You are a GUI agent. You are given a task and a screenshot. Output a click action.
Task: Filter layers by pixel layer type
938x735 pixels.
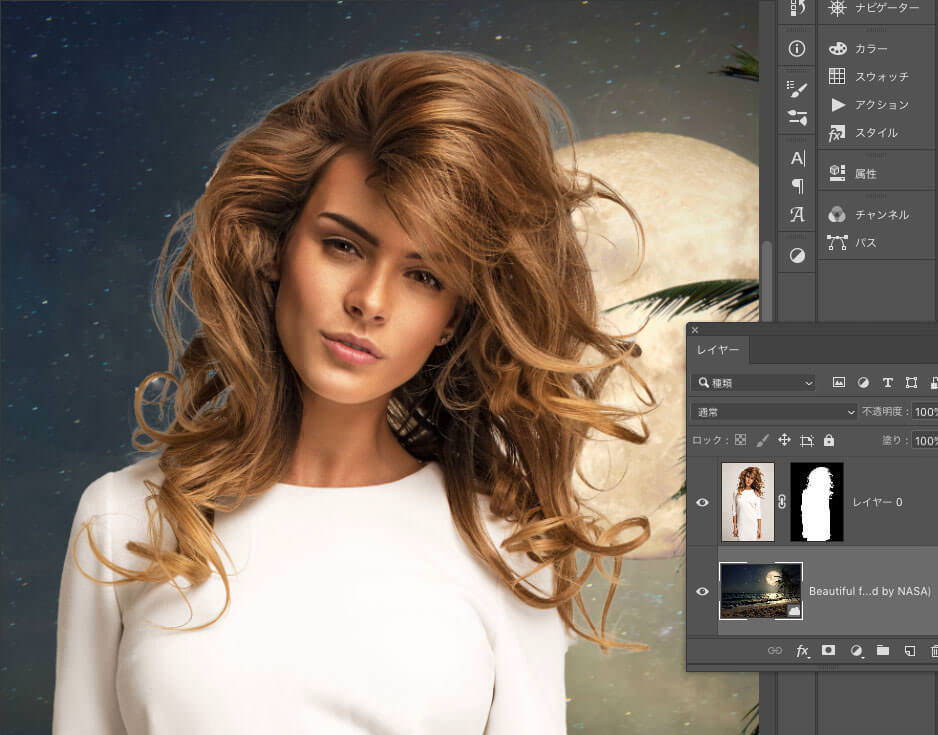839,382
